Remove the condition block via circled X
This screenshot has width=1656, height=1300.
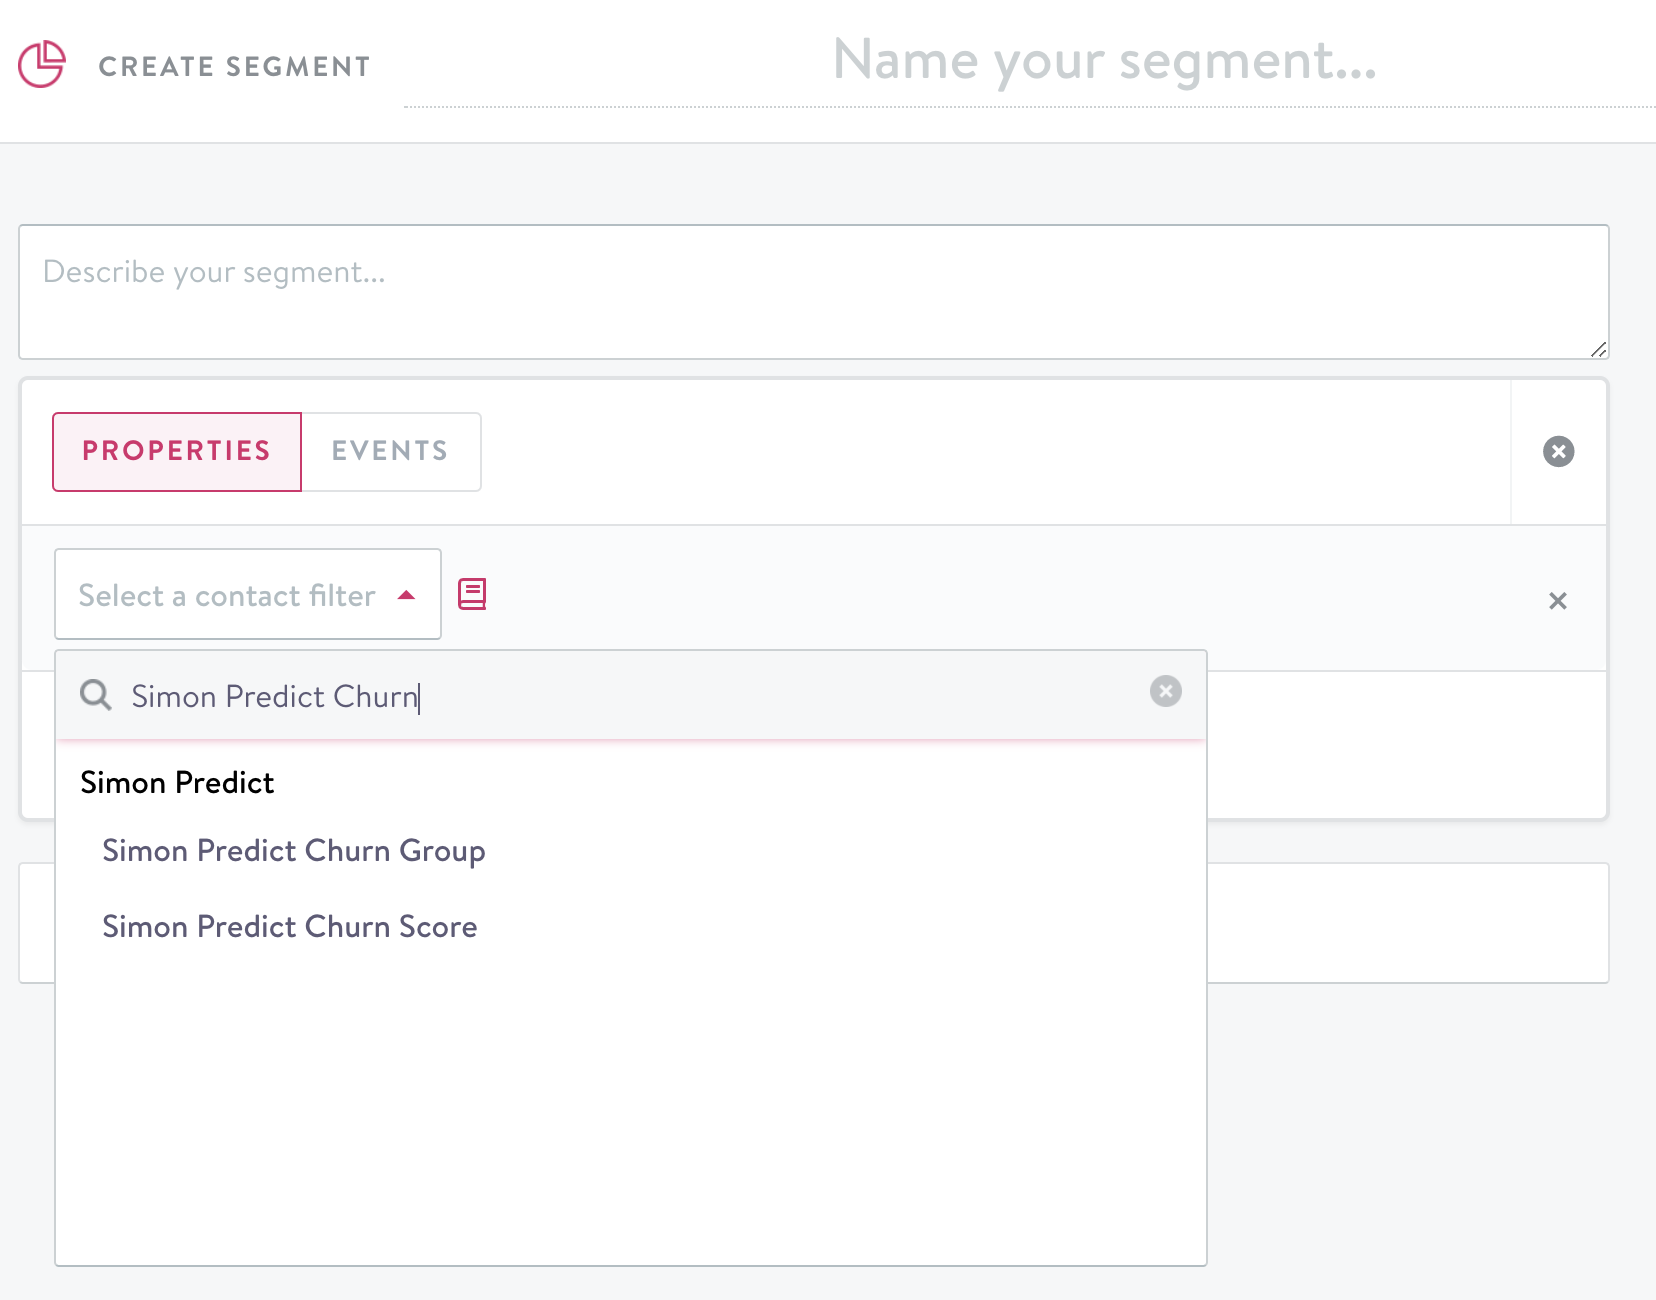(1558, 451)
